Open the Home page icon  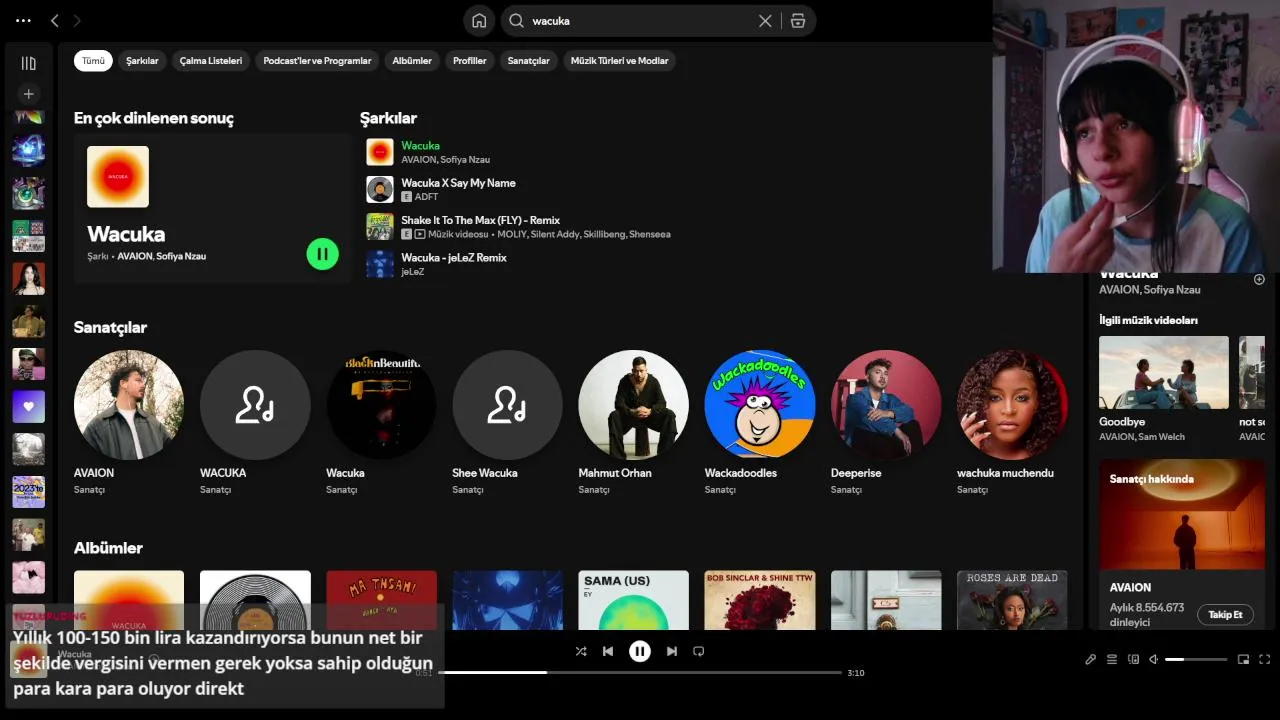pyautogui.click(x=479, y=20)
